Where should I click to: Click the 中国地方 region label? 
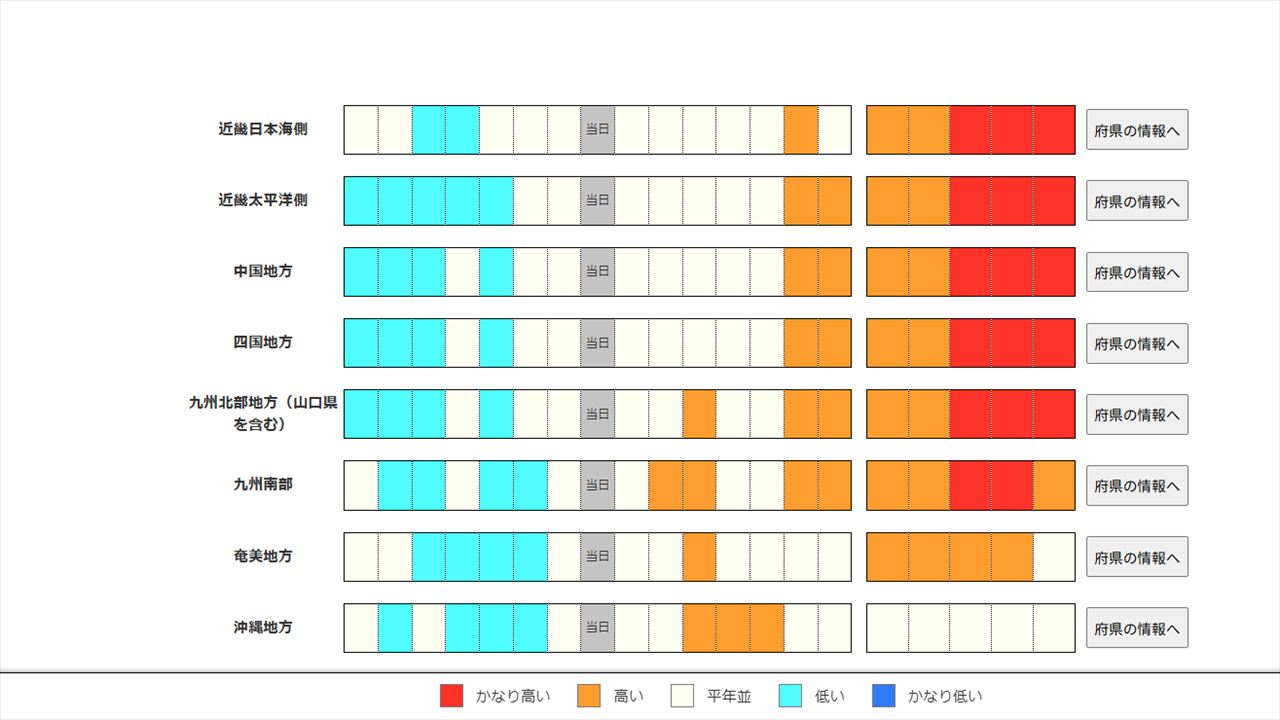coord(263,271)
